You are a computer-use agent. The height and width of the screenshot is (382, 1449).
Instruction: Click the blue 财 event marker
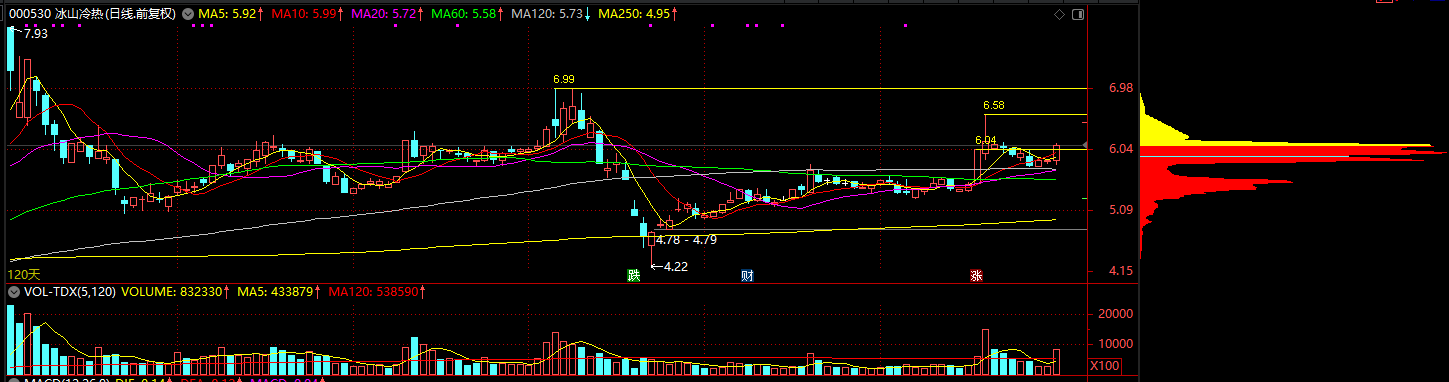click(747, 275)
